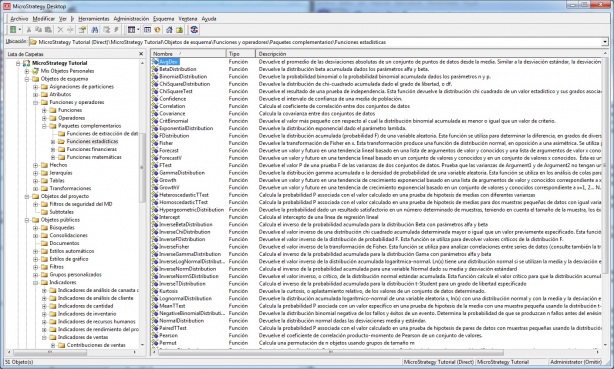Screen dimensions: 614x369
Task: Select the Grupos personalizados folder
Action: point(75,275)
